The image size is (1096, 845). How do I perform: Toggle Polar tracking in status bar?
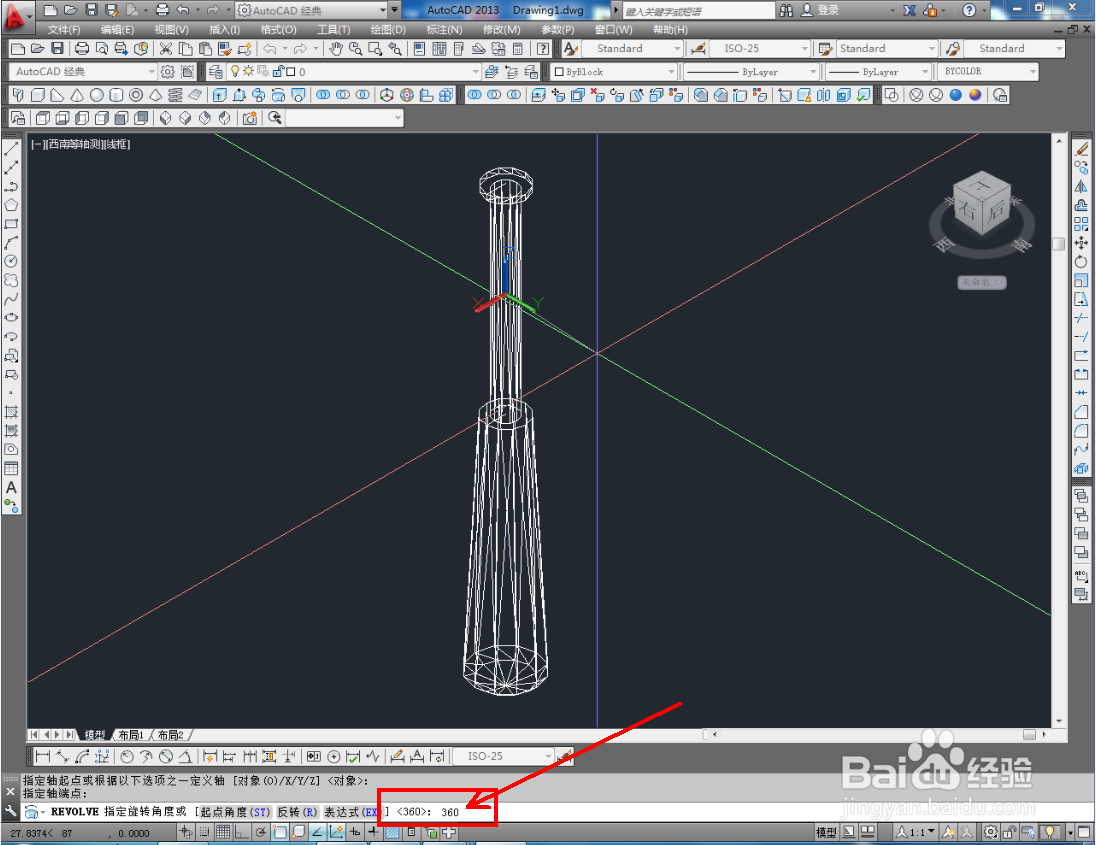[x=261, y=832]
